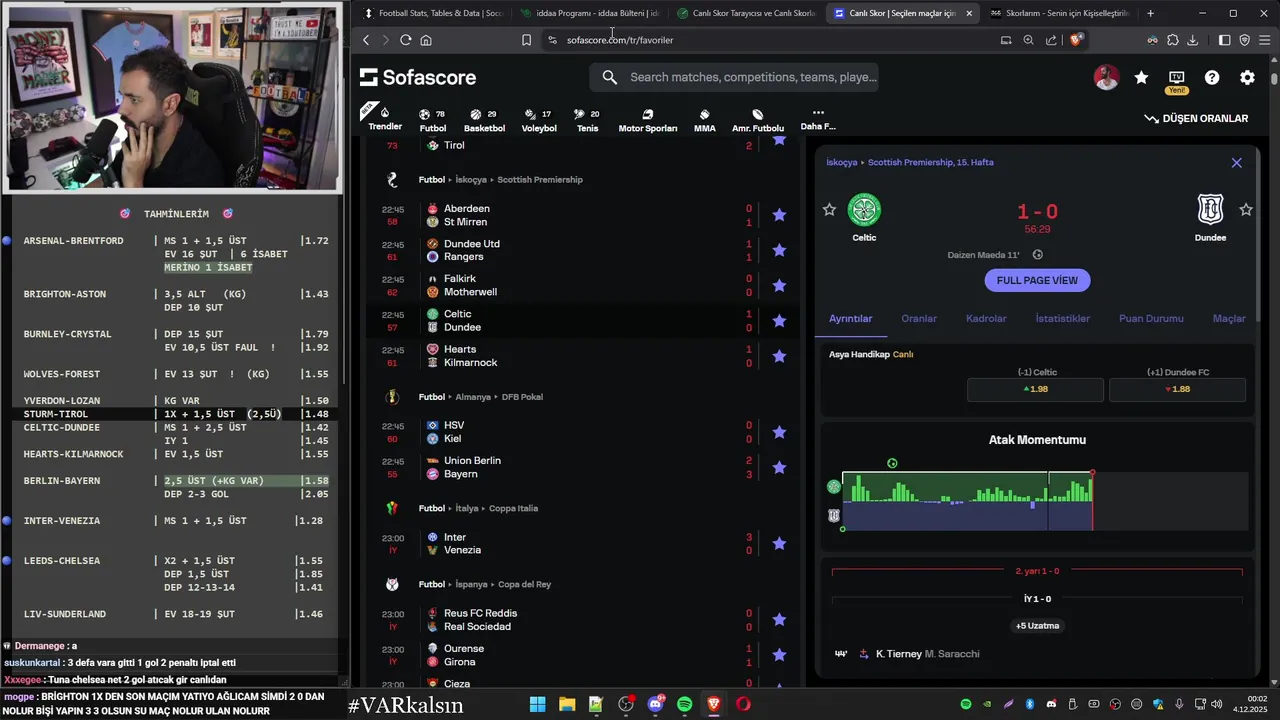Switch to the Maçlar tab

[1229, 318]
